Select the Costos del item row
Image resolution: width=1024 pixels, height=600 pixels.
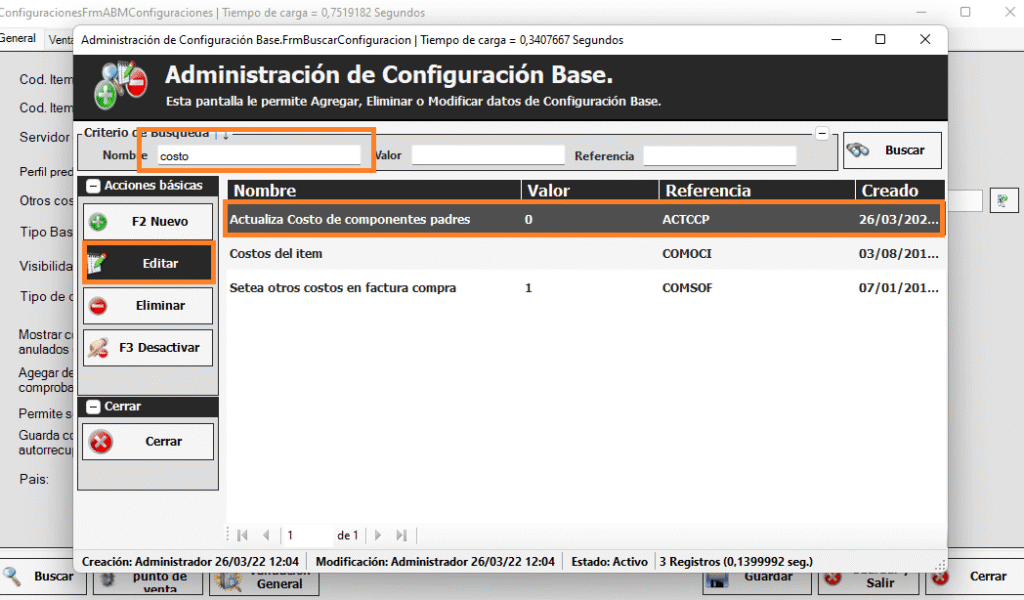coord(276,254)
